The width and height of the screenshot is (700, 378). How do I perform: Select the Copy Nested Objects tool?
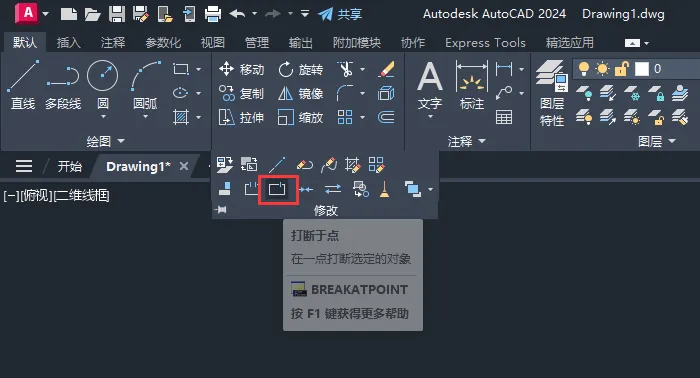coord(361,190)
